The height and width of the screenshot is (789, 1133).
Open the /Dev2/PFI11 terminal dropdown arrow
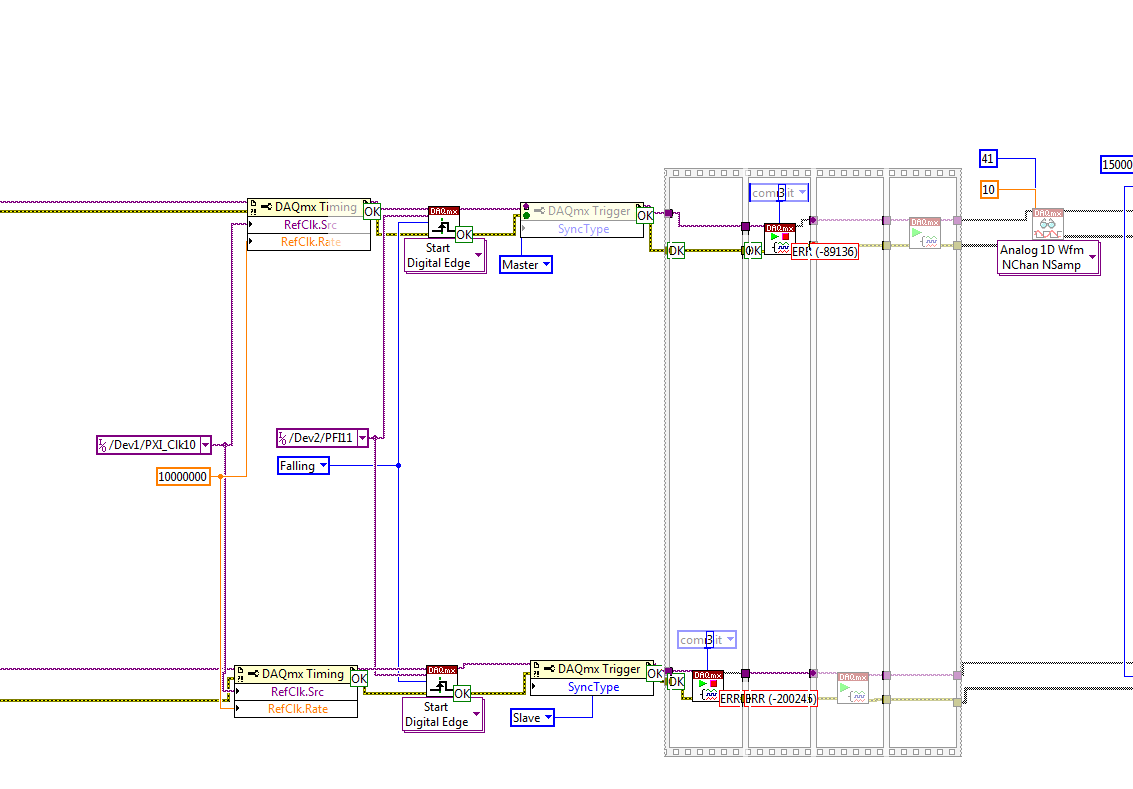pos(363,438)
